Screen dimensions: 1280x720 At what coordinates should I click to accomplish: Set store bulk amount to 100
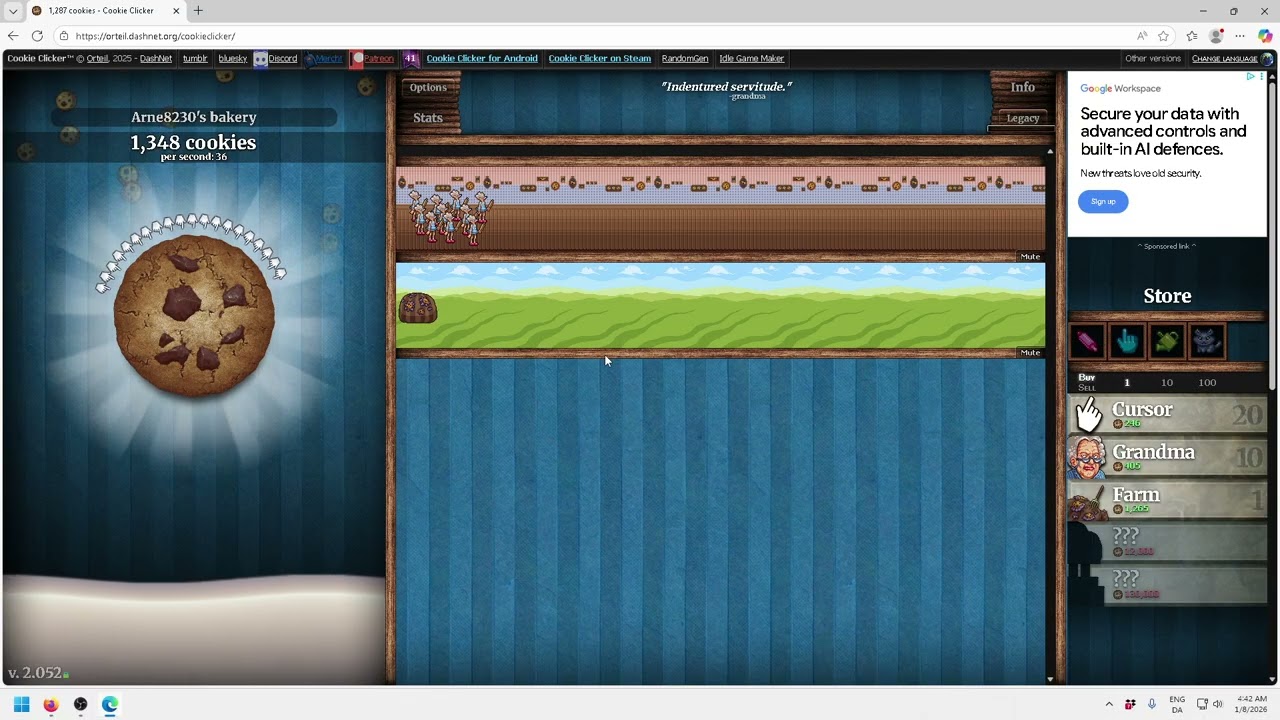tap(1207, 382)
